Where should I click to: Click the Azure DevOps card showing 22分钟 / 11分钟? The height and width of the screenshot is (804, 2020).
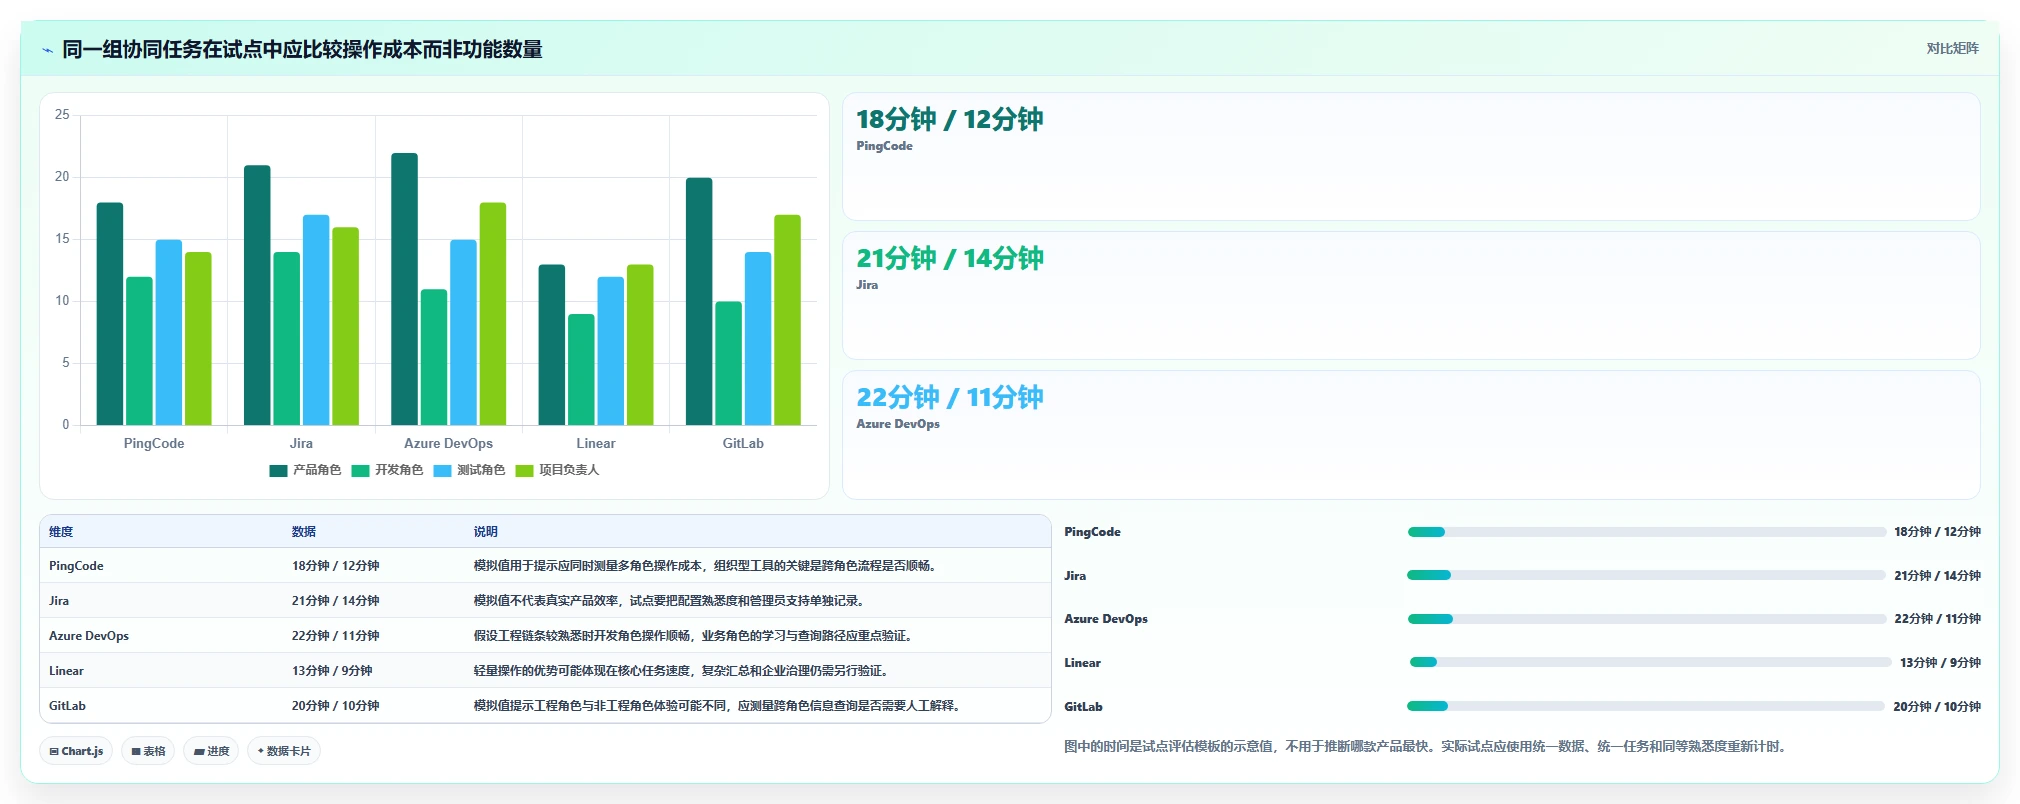click(1411, 435)
